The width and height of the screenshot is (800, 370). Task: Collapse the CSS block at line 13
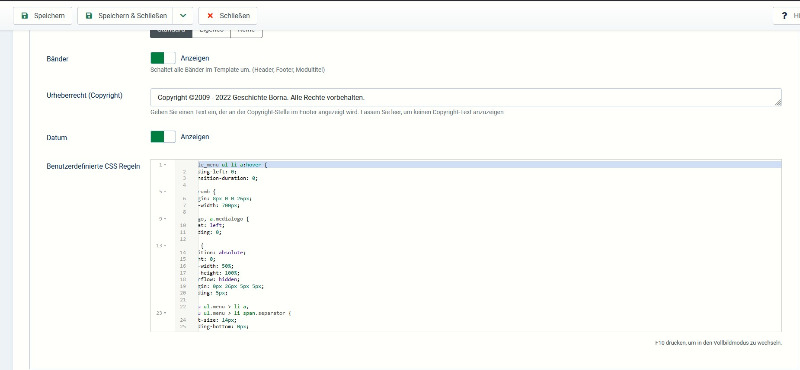click(x=164, y=245)
